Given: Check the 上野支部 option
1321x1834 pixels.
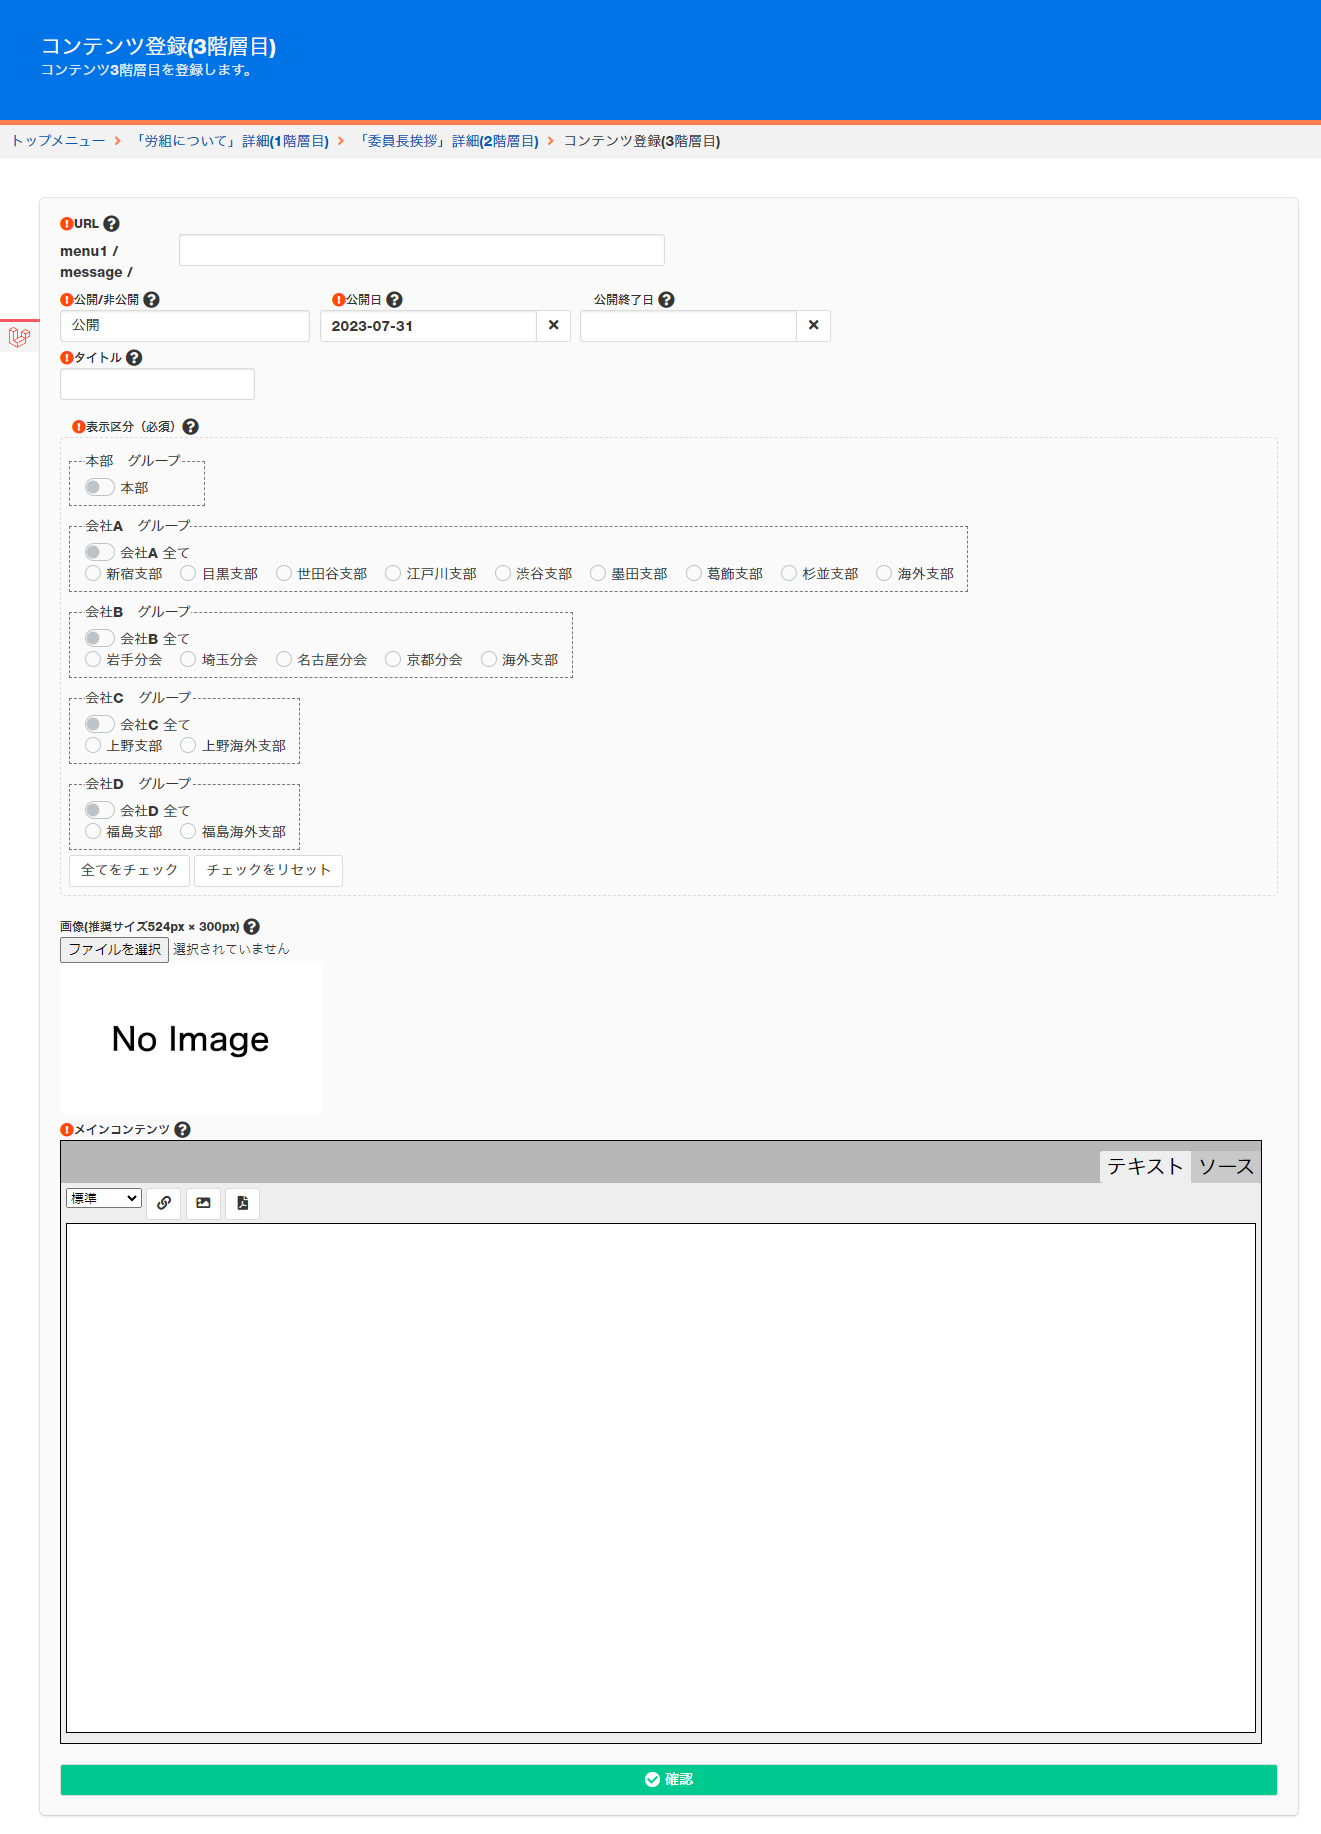Looking at the screenshot, I should coord(93,745).
